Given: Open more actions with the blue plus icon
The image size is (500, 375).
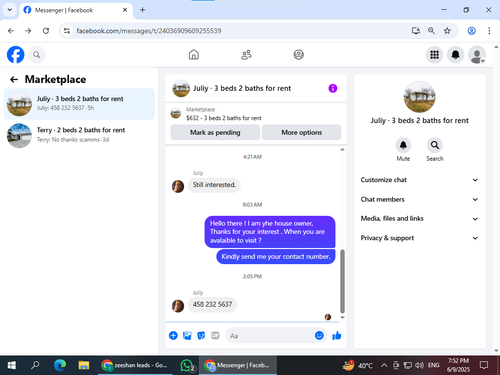Looking at the screenshot, I should click(173, 335).
